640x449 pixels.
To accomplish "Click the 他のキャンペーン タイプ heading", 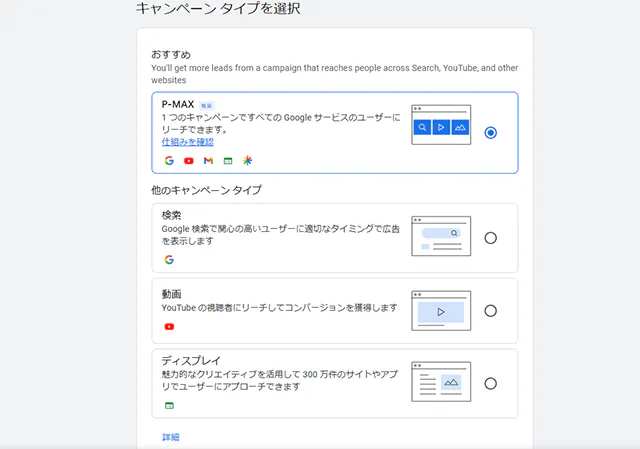I will coord(207,190).
